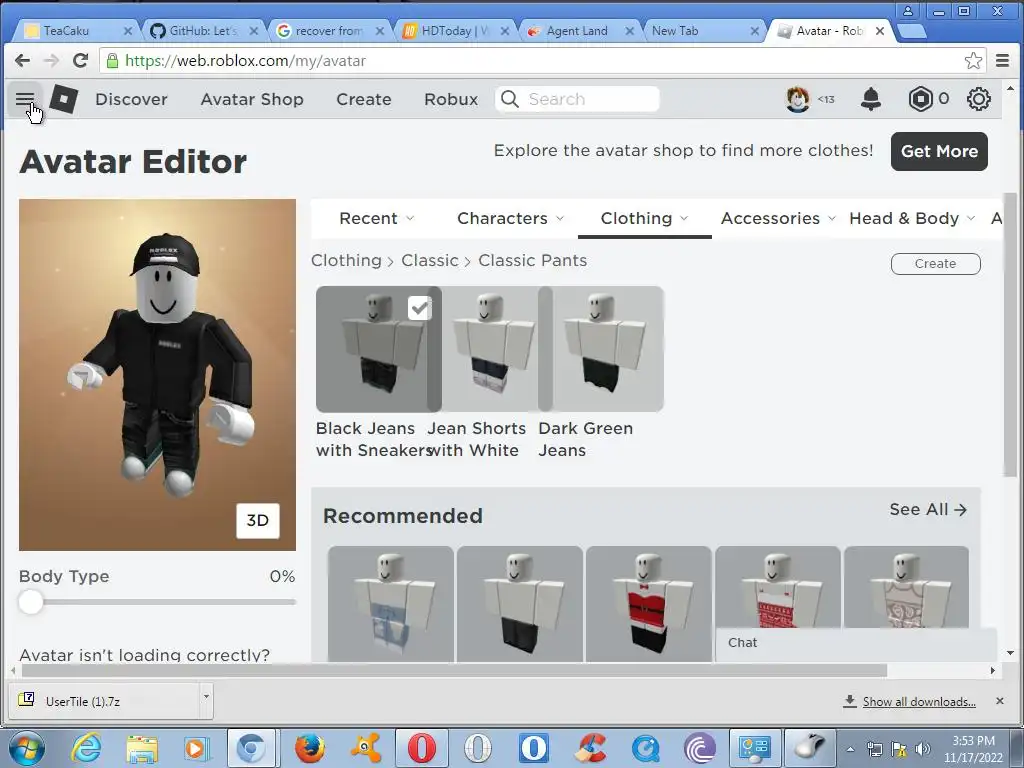1024x768 pixels.
Task: Open the Robux balance icon
Action: [x=920, y=99]
